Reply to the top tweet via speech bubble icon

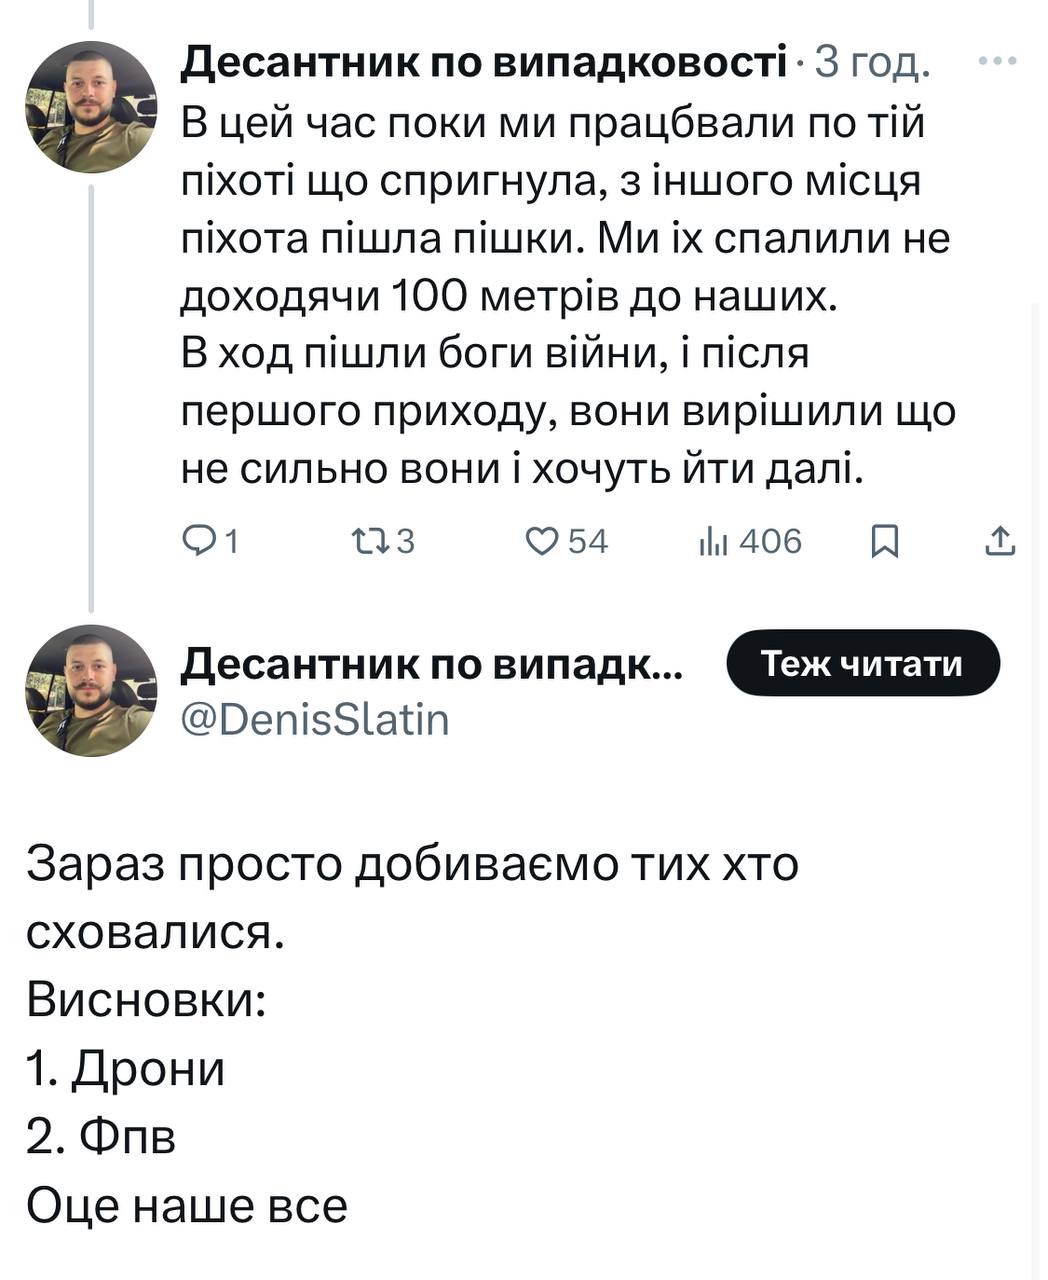[199, 542]
